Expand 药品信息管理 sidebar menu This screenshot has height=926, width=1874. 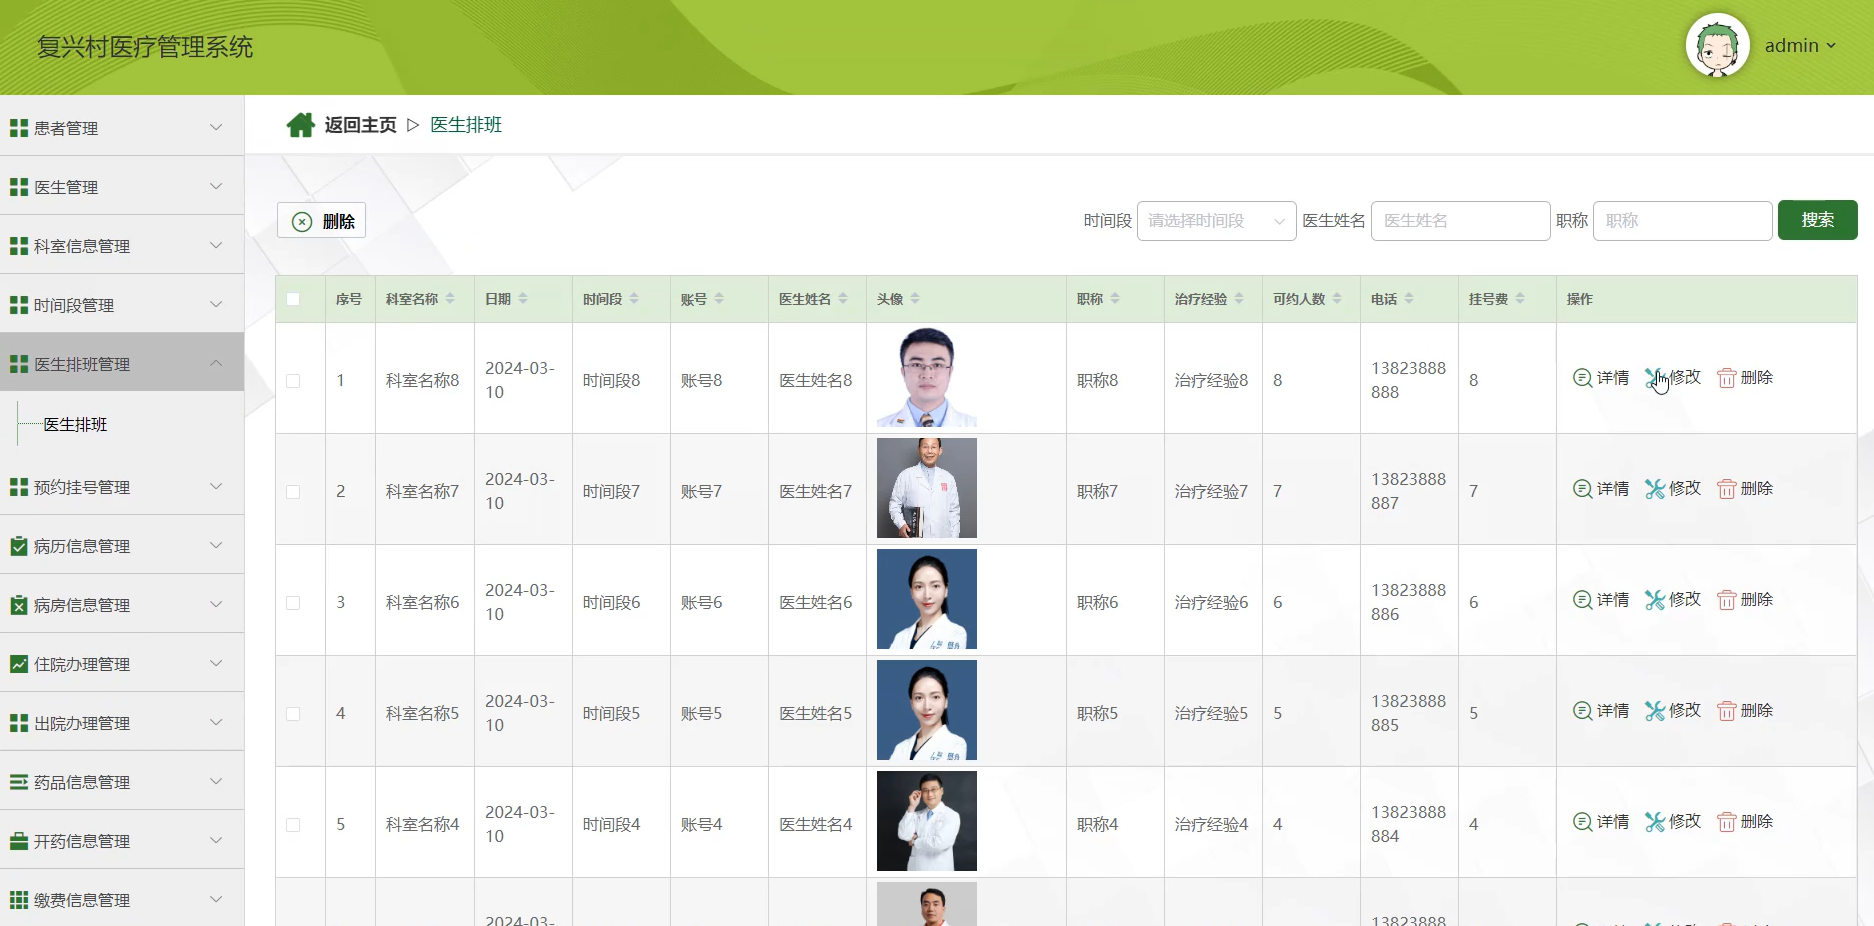[x=122, y=781]
